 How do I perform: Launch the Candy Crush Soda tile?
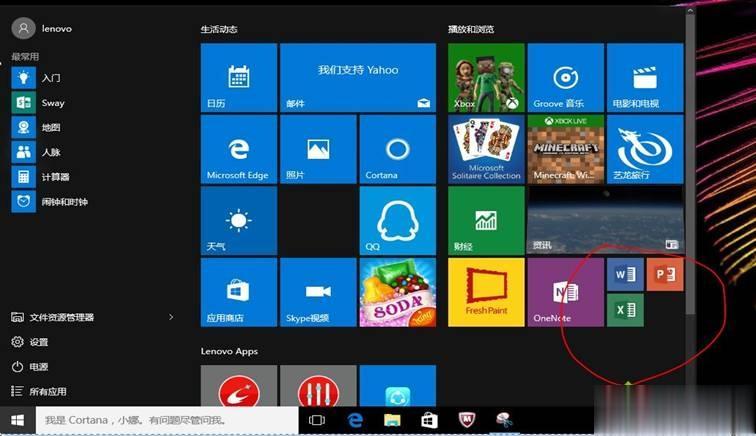click(398, 292)
